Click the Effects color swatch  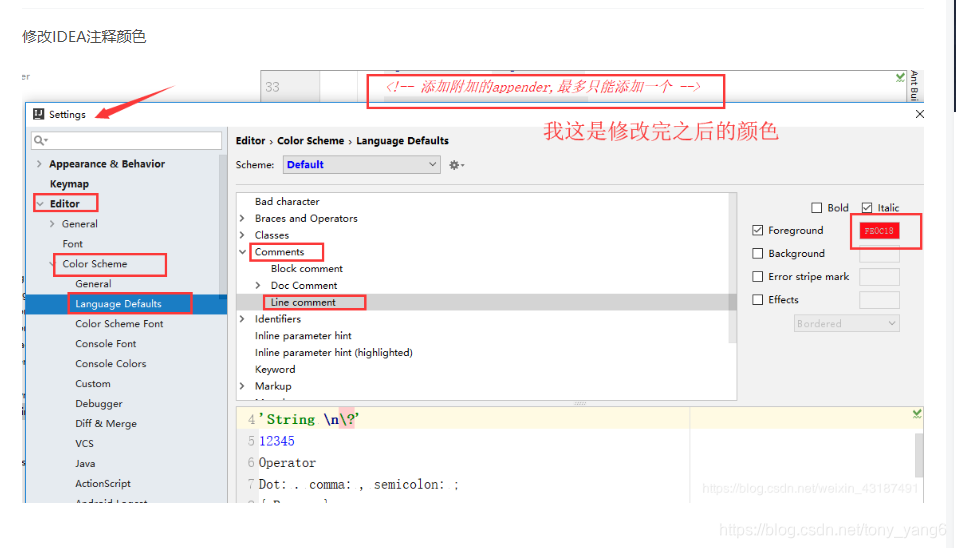pos(879,300)
